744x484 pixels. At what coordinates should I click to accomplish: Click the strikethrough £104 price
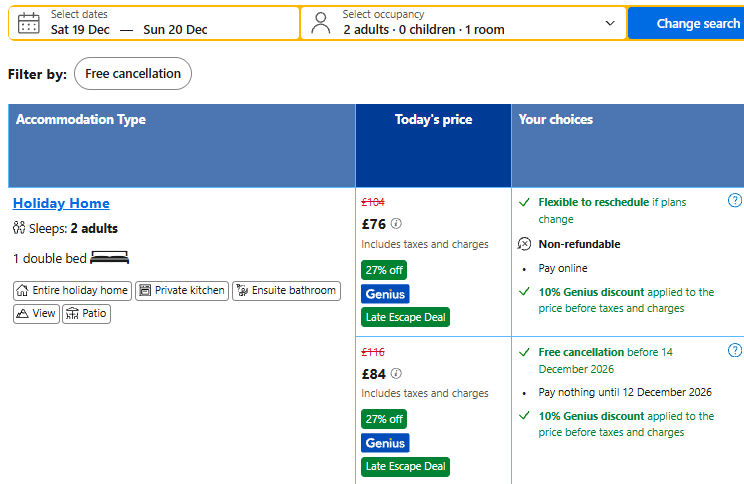click(373, 202)
